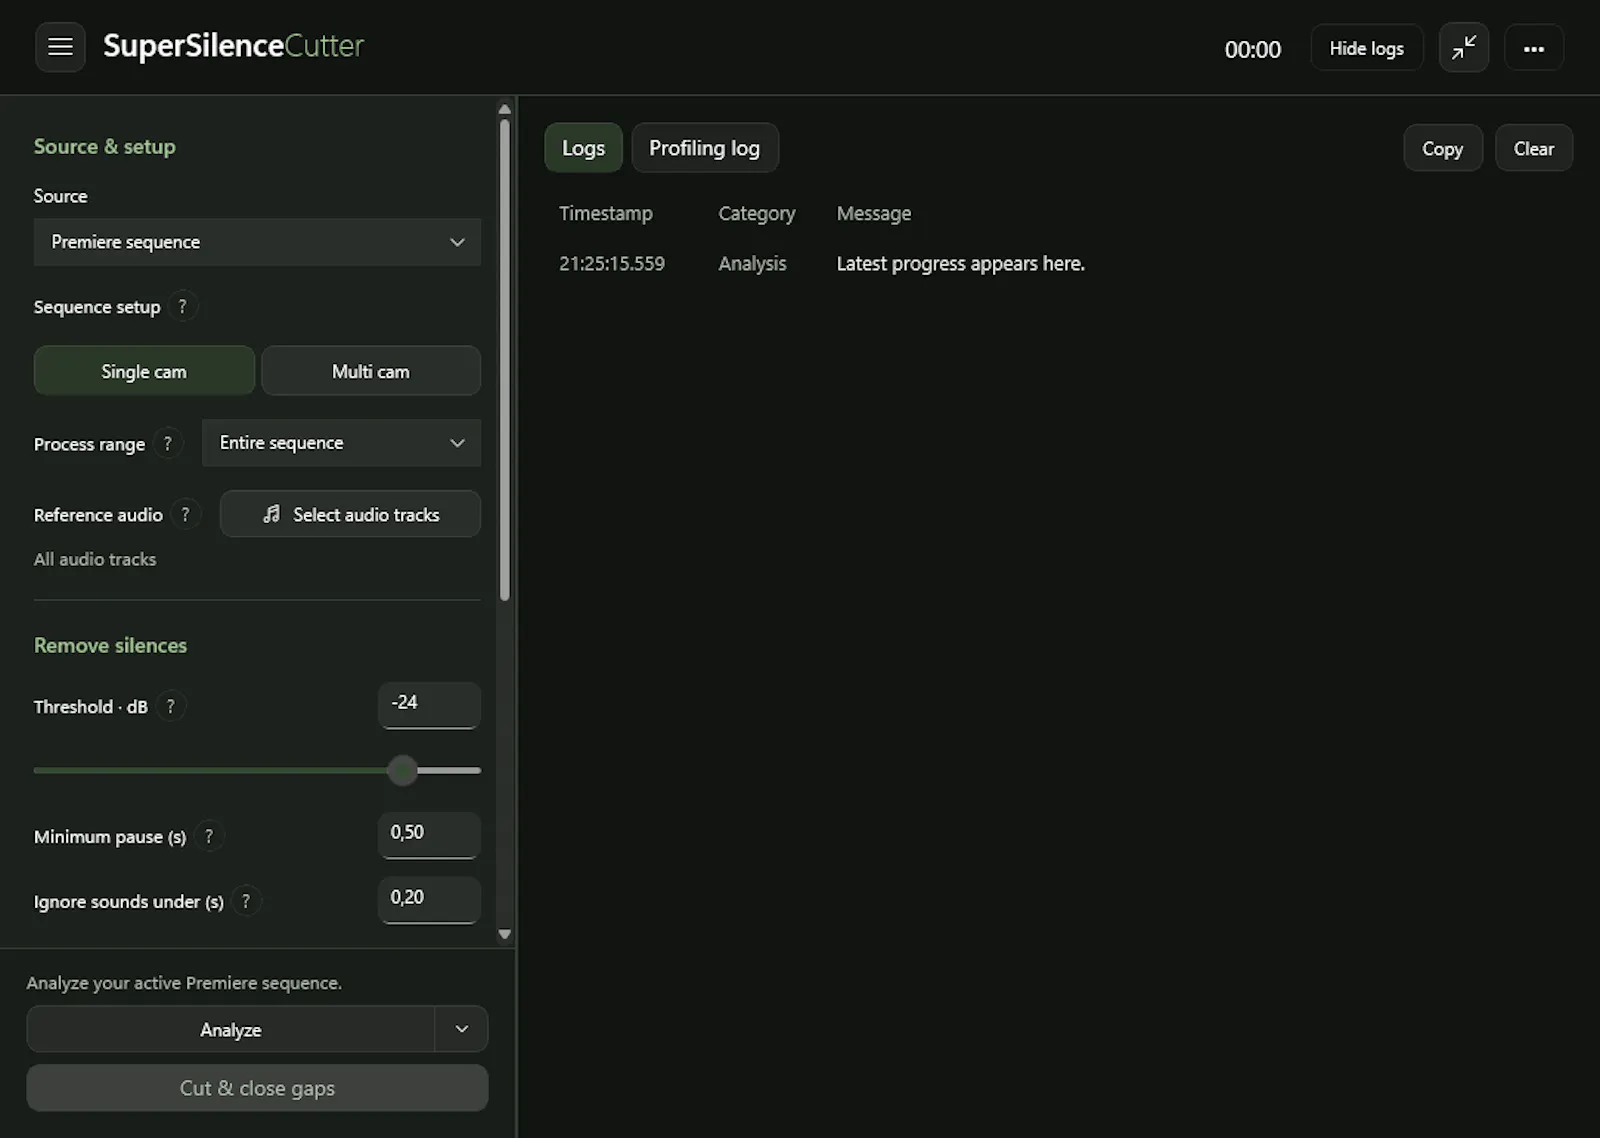
Task: Open the Premiere sequence source dropdown
Action: (x=257, y=242)
